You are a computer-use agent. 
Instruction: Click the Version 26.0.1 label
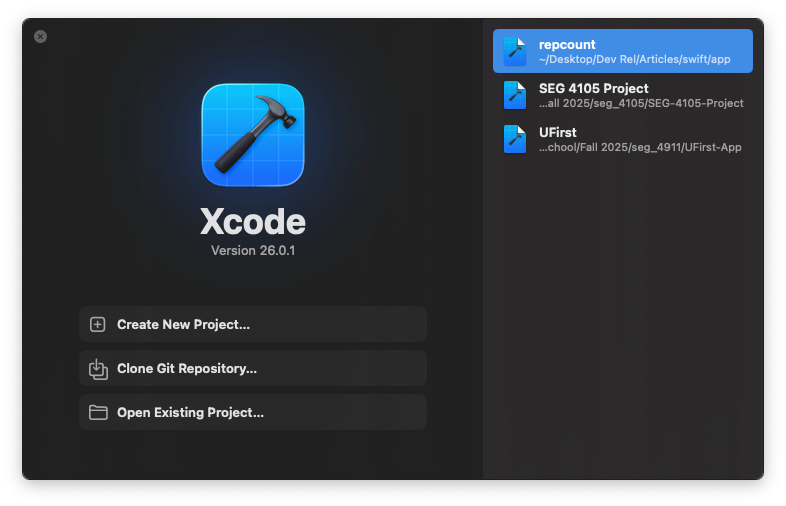tap(253, 250)
